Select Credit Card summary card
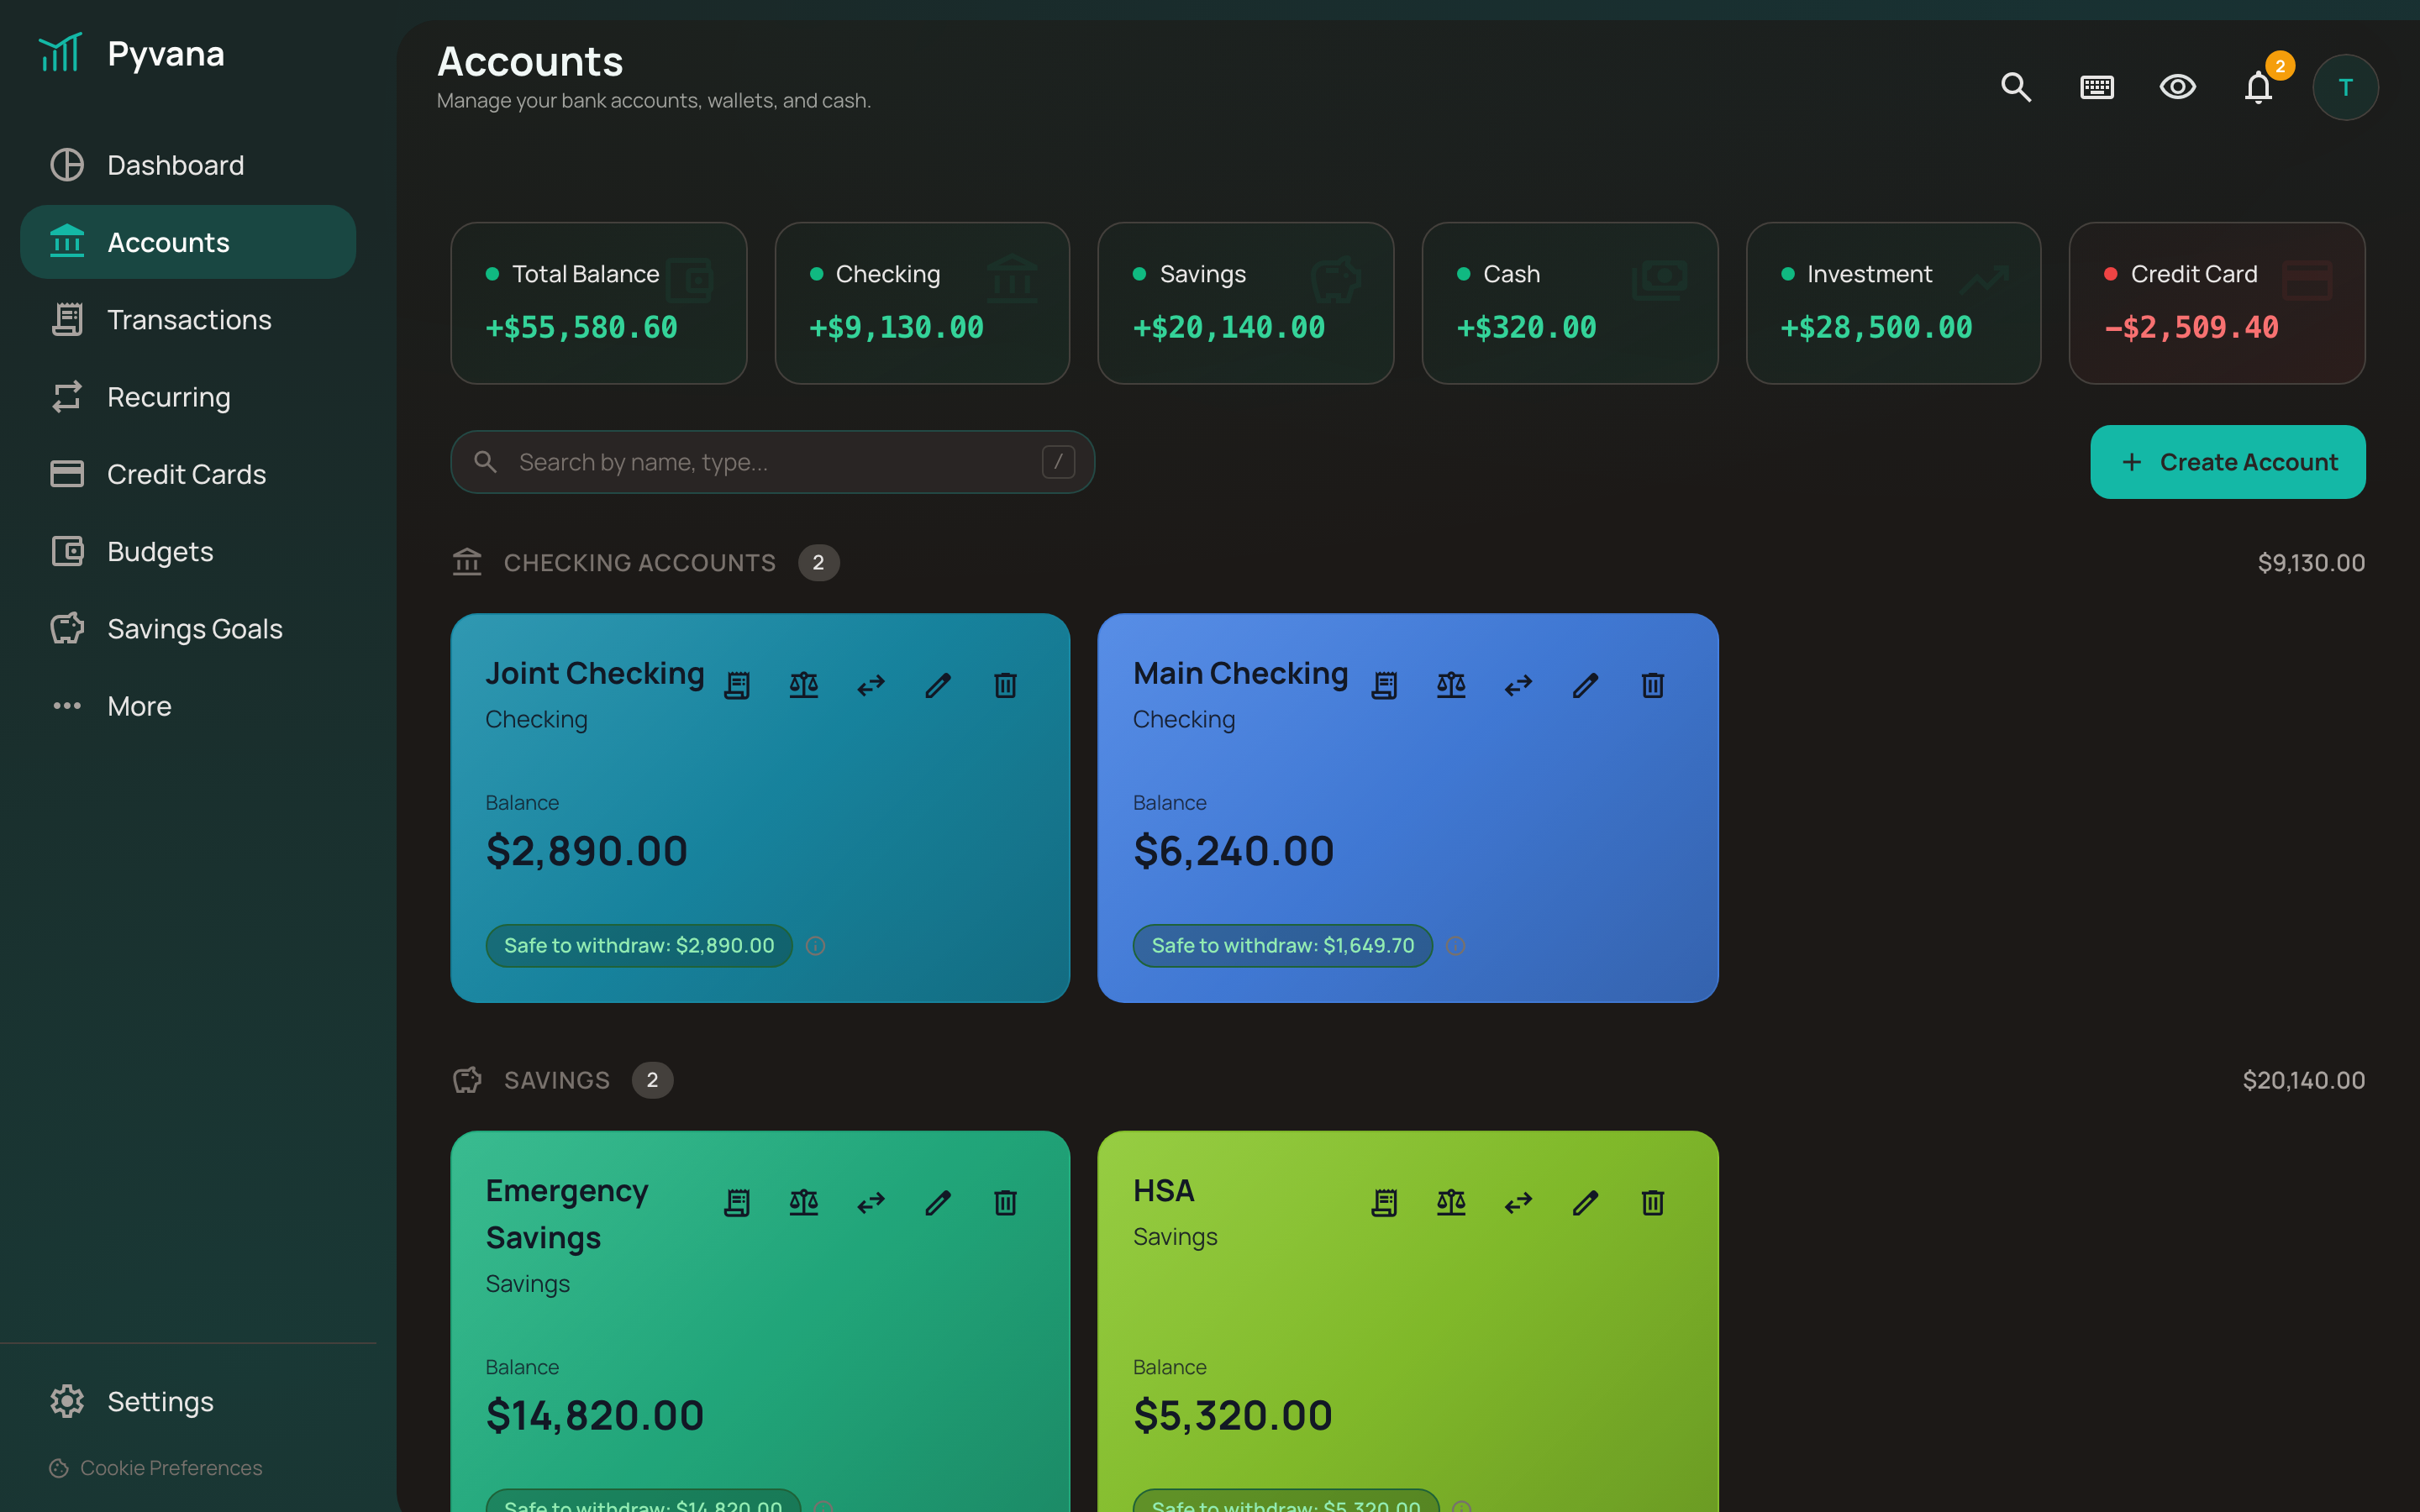The height and width of the screenshot is (1512, 2420). [x=2217, y=303]
